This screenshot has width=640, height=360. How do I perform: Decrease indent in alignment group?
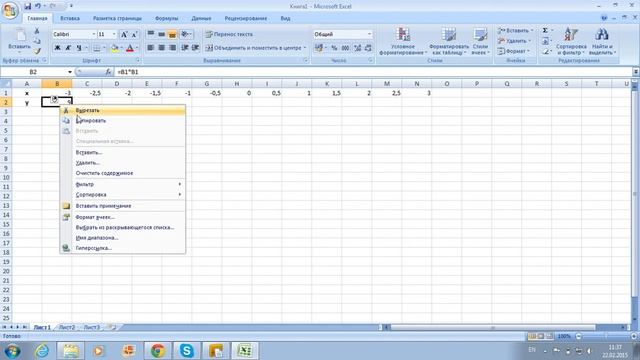click(x=185, y=48)
